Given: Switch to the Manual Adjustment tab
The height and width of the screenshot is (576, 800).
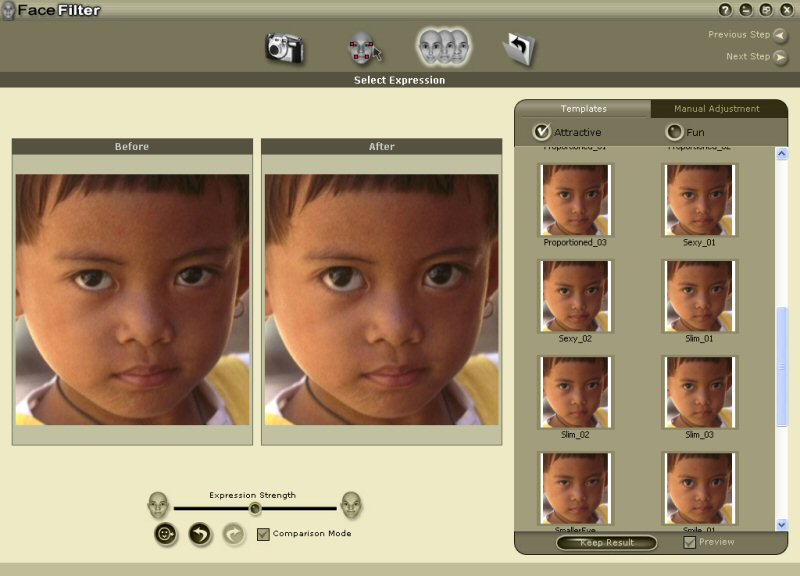Looking at the screenshot, I should [716, 108].
